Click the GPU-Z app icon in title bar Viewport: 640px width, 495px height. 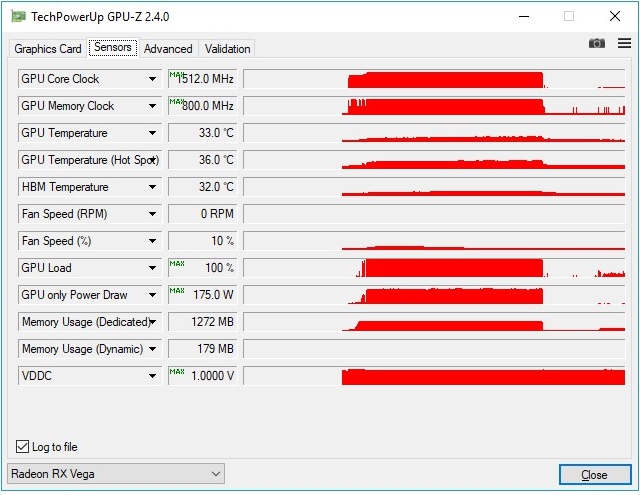pos(18,17)
